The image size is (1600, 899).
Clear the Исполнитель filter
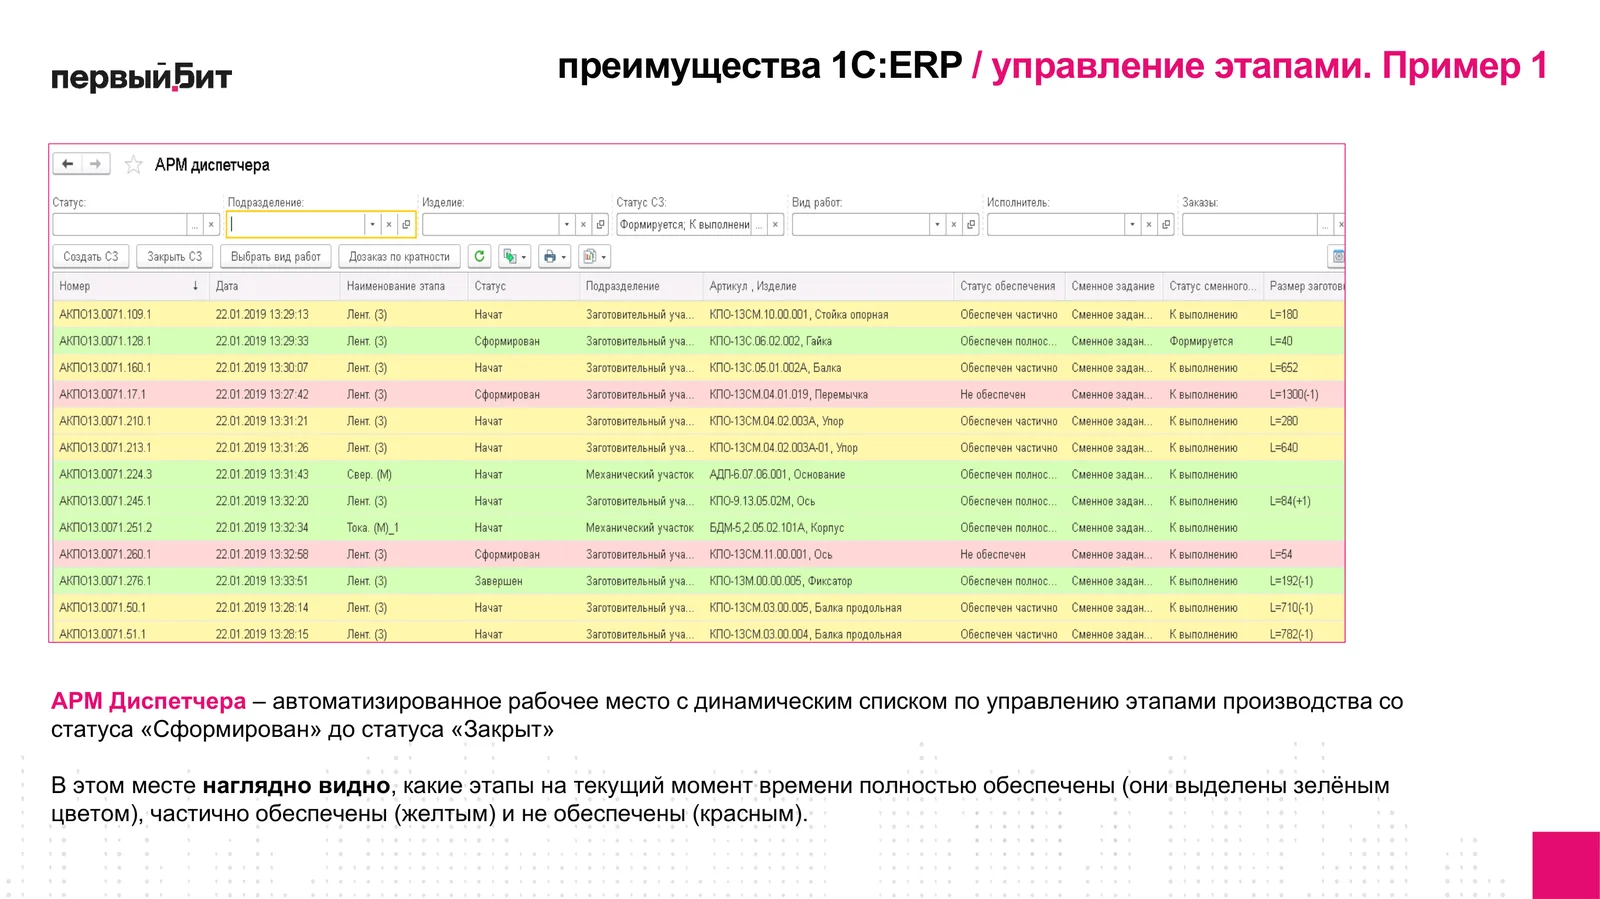tap(1149, 225)
